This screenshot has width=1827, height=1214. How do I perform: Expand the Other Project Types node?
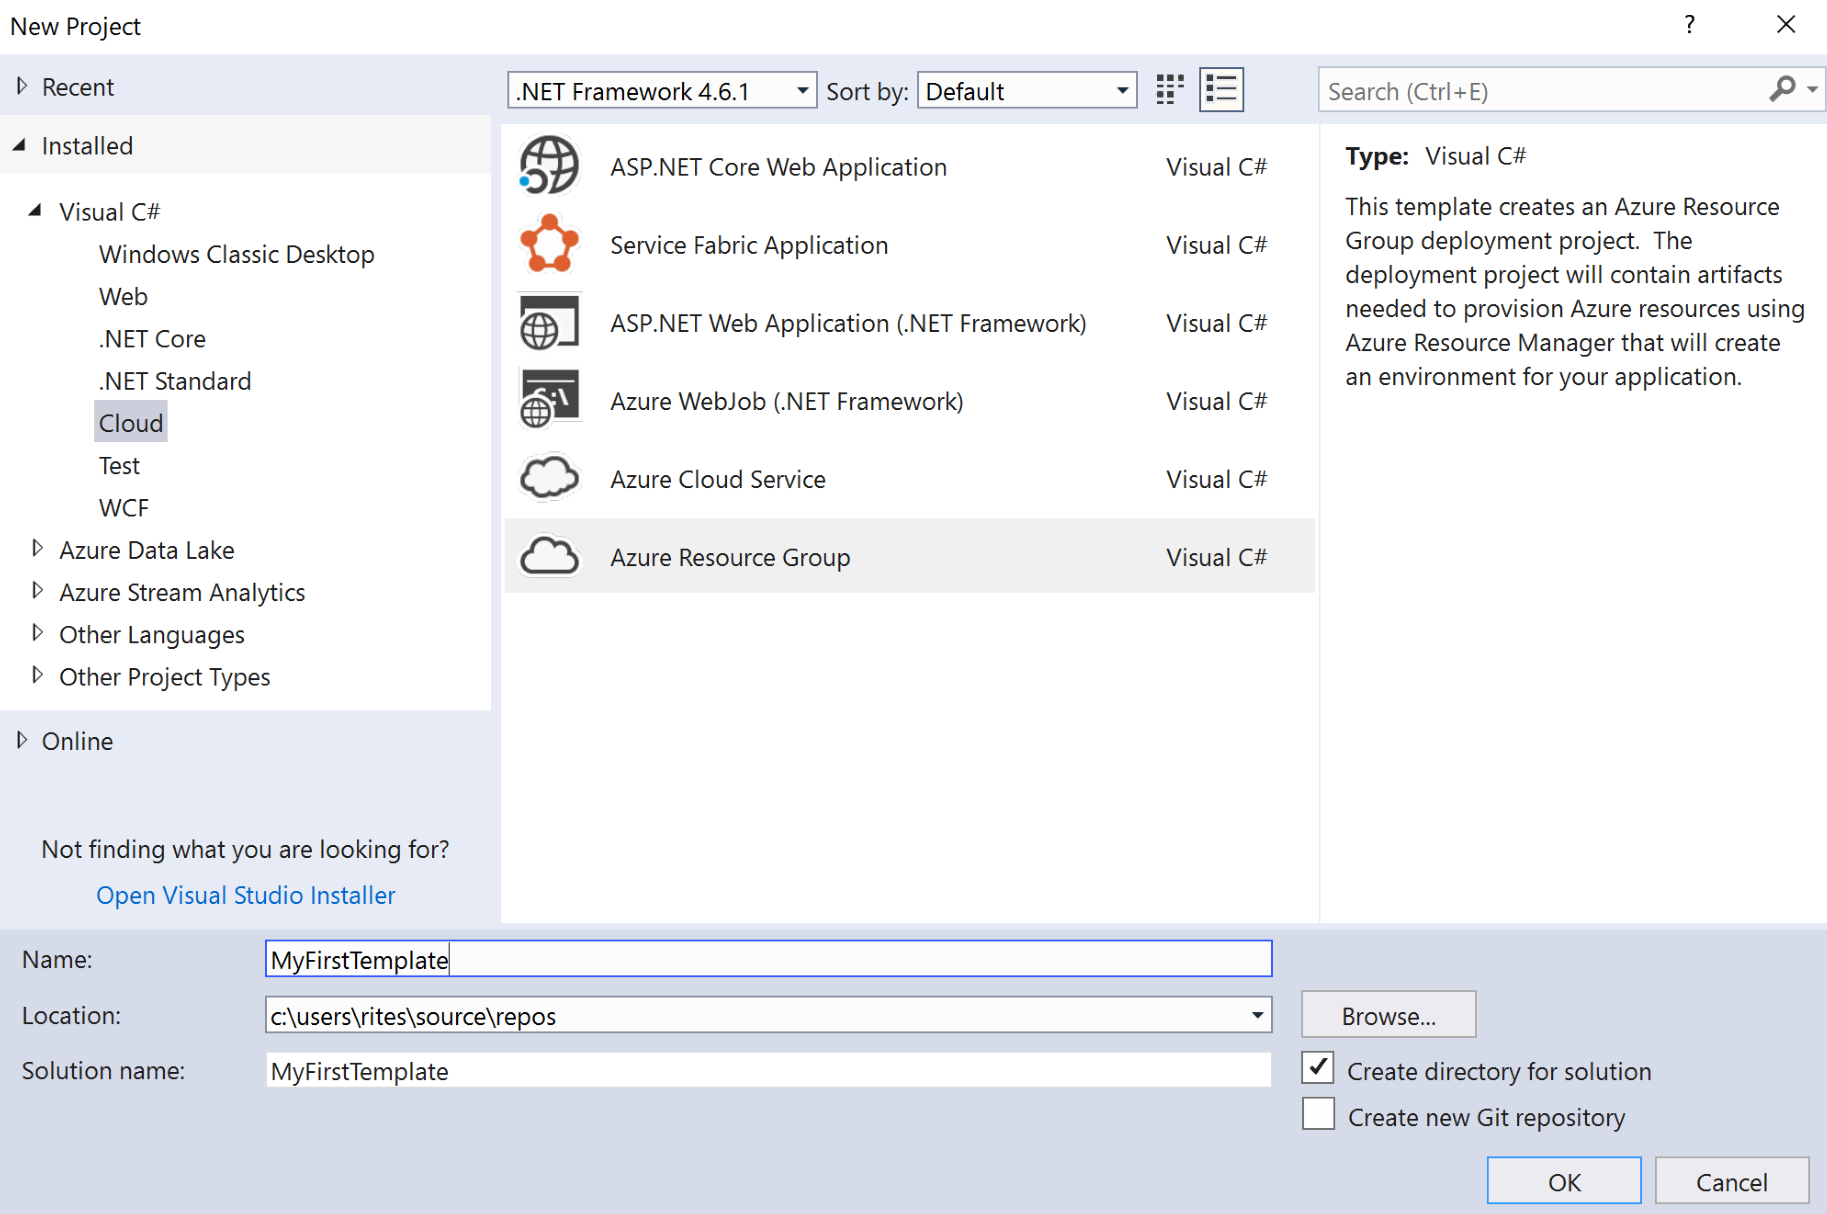(38, 676)
